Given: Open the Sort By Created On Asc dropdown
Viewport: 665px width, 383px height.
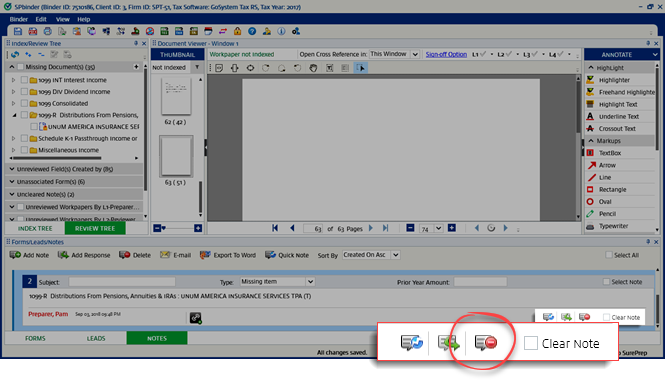Looking at the screenshot, I should click(371, 255).
